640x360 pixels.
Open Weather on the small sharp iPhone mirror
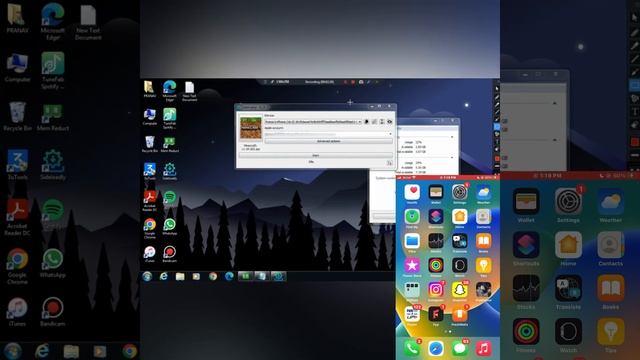483,192
